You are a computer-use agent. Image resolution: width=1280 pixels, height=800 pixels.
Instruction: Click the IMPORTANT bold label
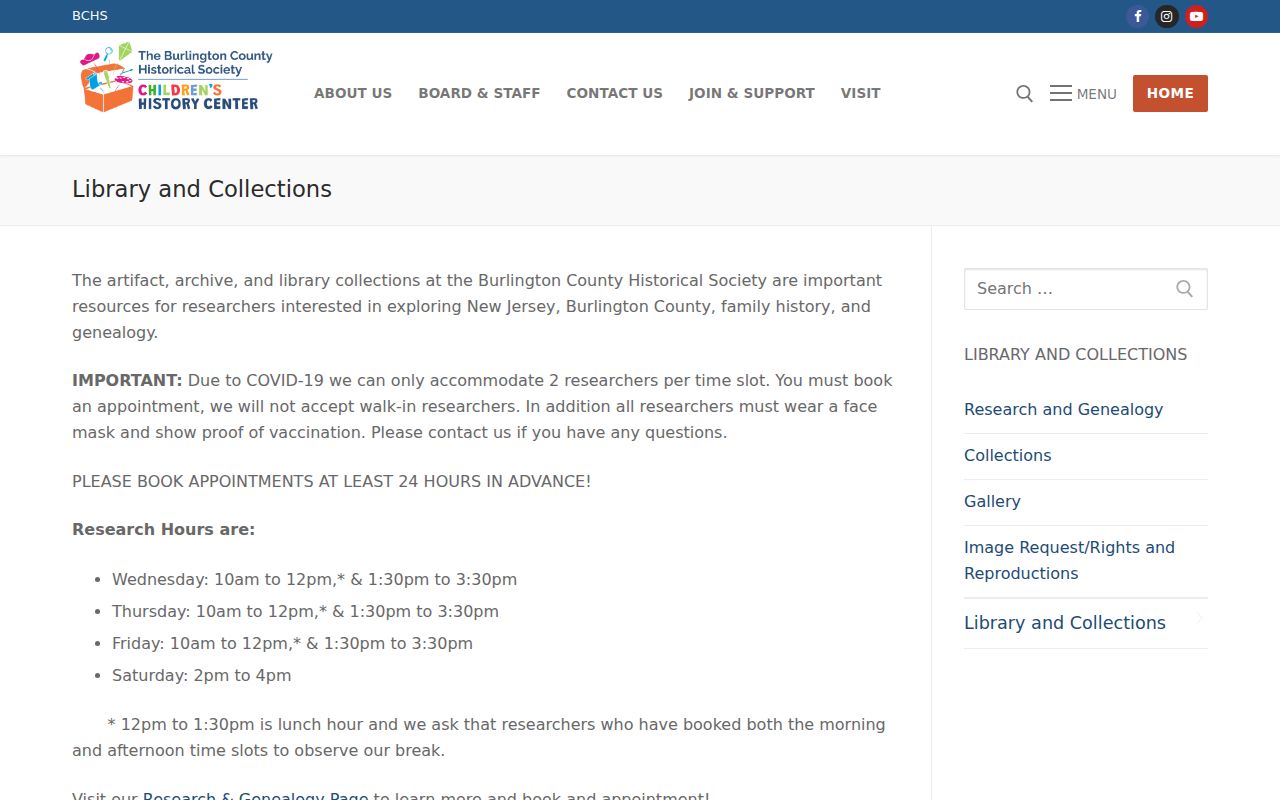pyautogui.click(x=127, y=380)
